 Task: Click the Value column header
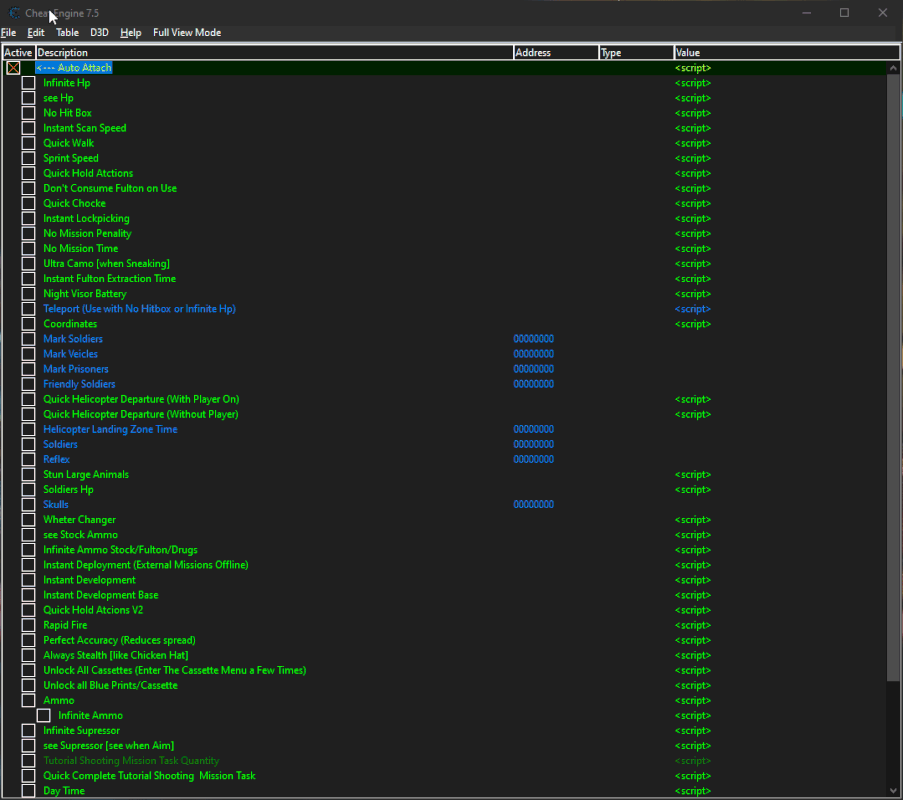(786, 52)
